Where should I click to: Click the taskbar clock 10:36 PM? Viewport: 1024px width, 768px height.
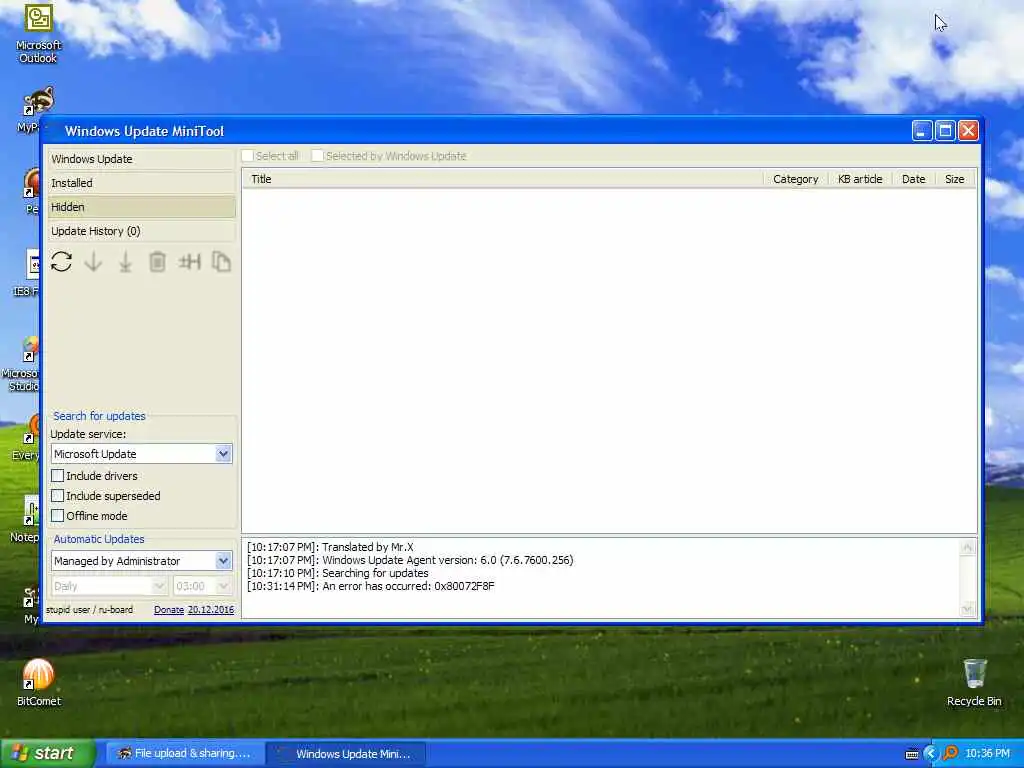987,754
